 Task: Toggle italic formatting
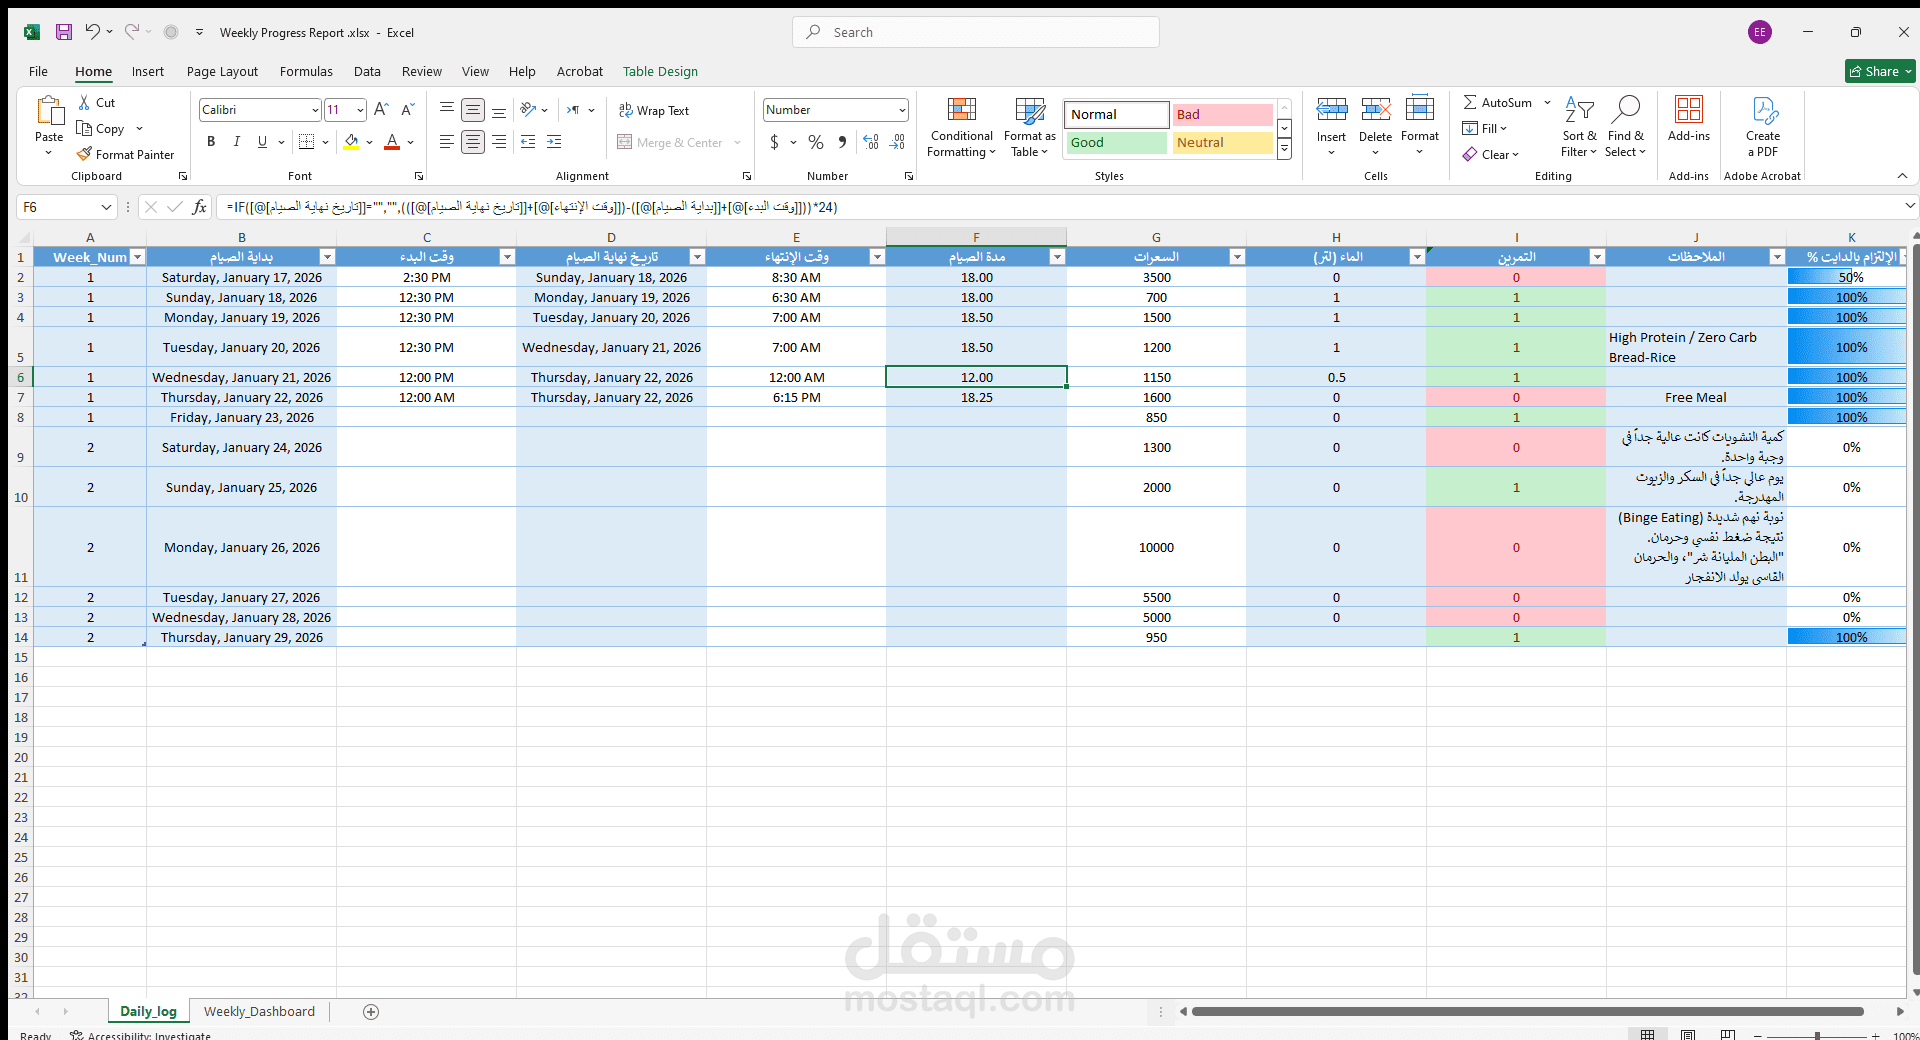(x=237, y=141)
